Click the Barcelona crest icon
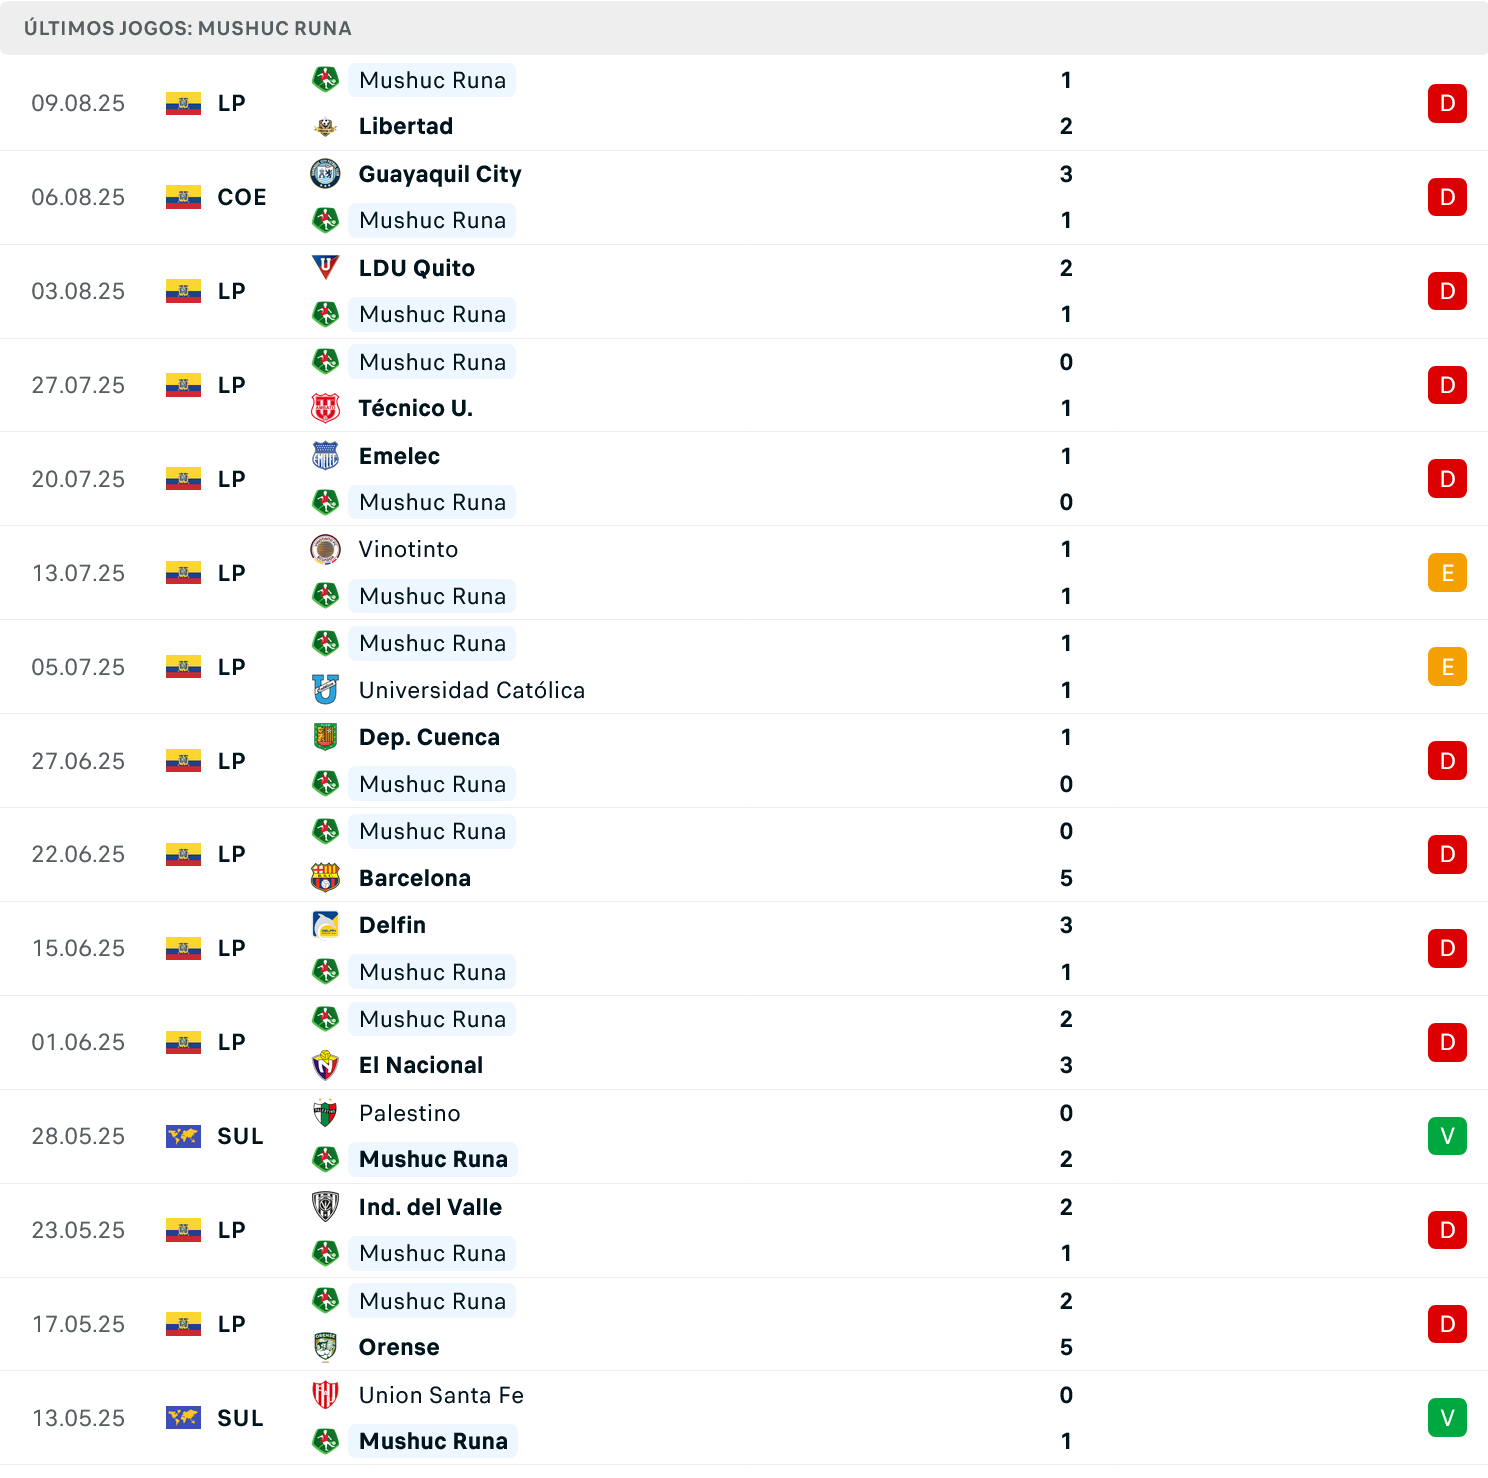The width and height of the screenshot is (1488, 1478). pos(325,878)
